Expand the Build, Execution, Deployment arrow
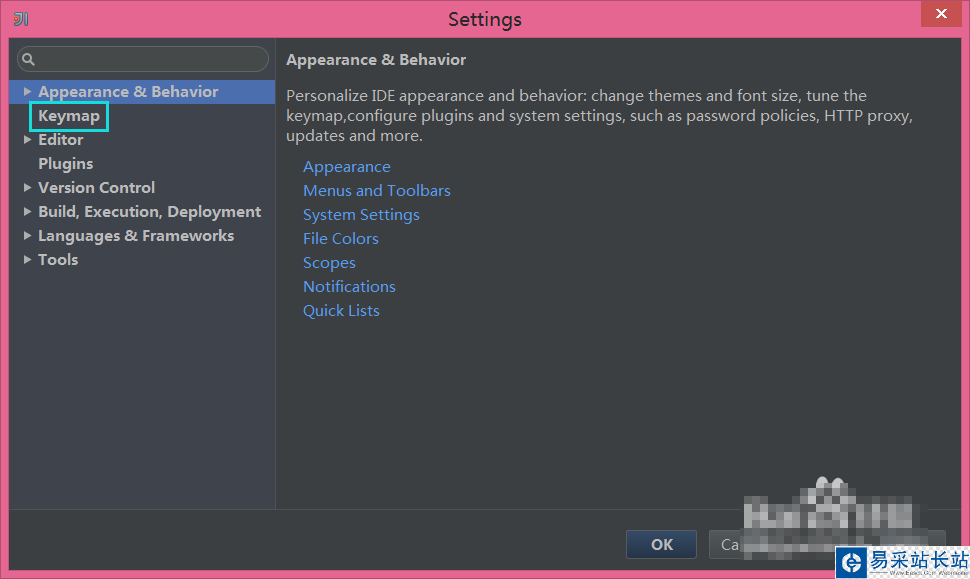Viewport: 970px width, 579px height. point(28,212)
